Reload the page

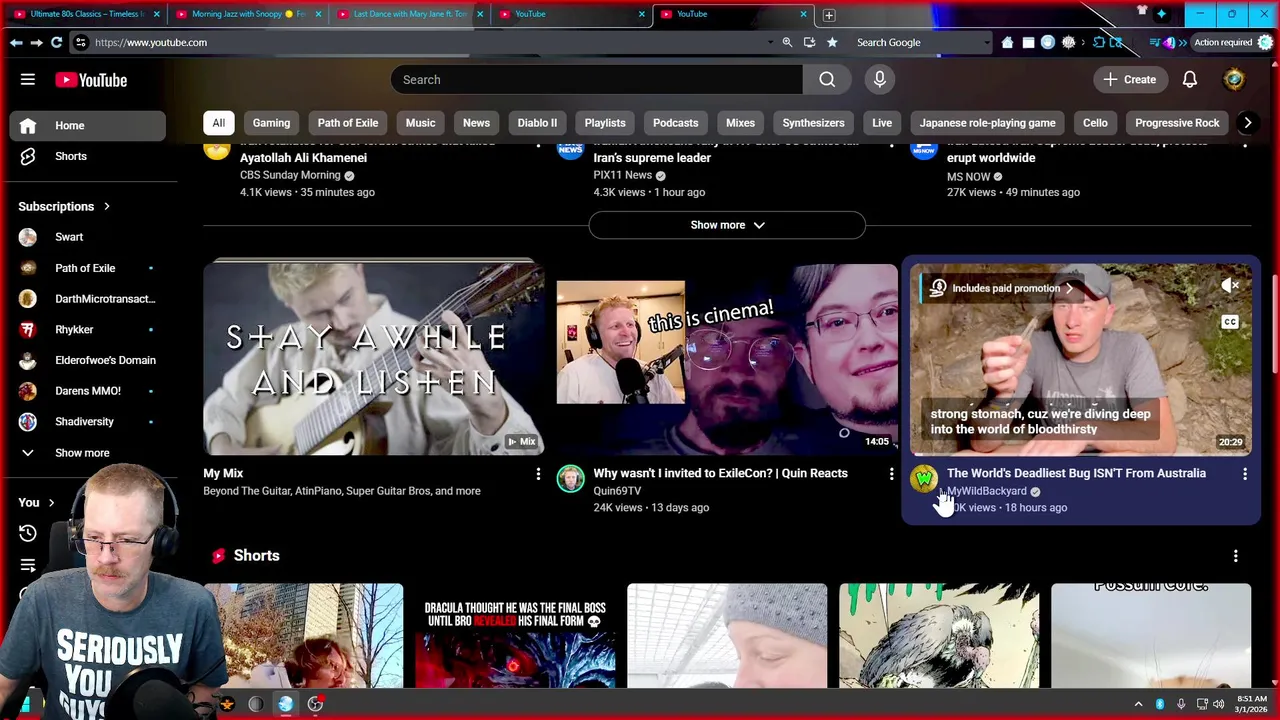56,42
